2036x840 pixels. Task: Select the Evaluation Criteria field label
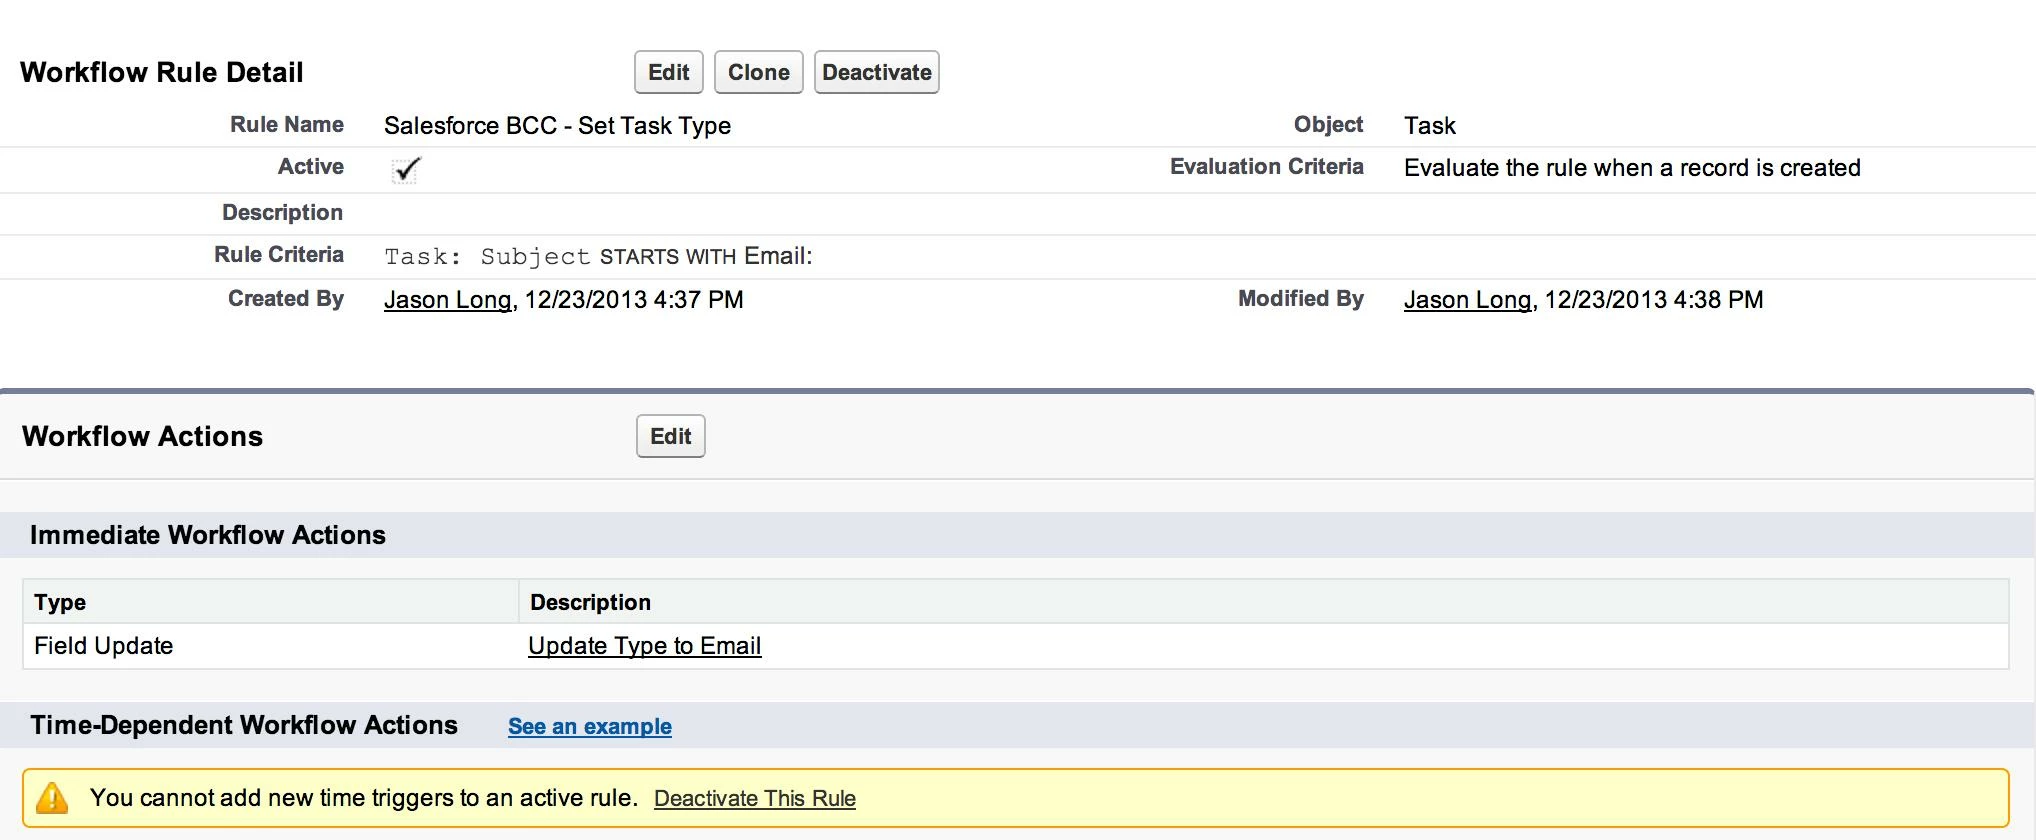pyautogui.click(x=1267, y=166)
